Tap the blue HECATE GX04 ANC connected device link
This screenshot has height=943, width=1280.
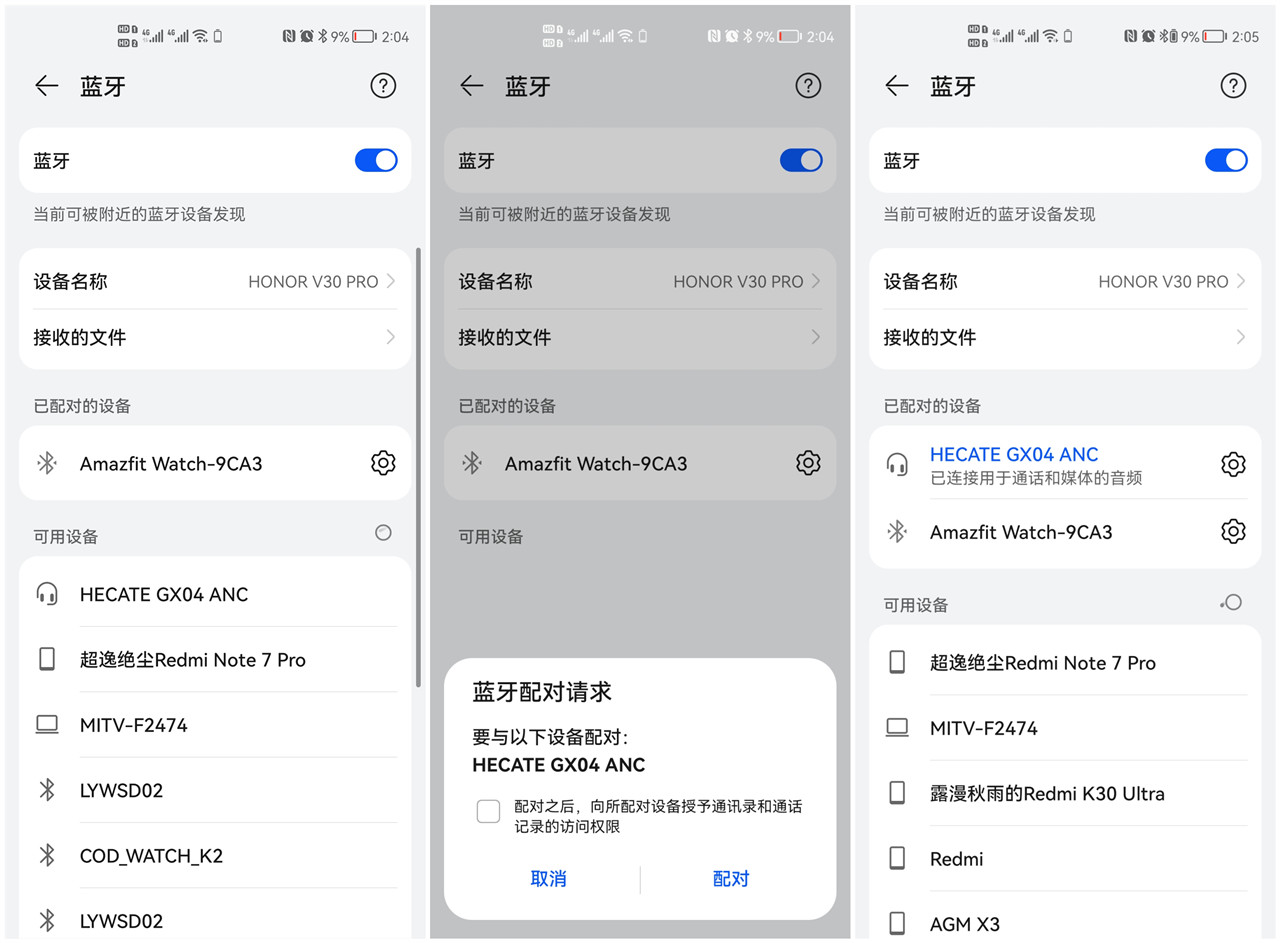click(x=1016, y=454)
